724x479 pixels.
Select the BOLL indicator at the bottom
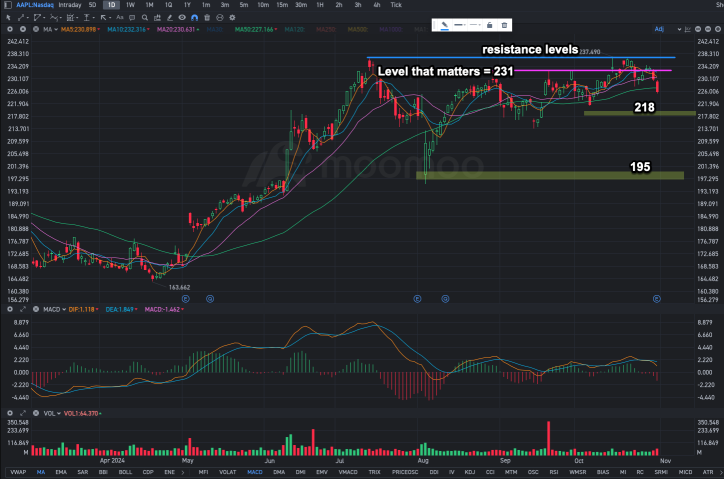click(x=125, y=472)
